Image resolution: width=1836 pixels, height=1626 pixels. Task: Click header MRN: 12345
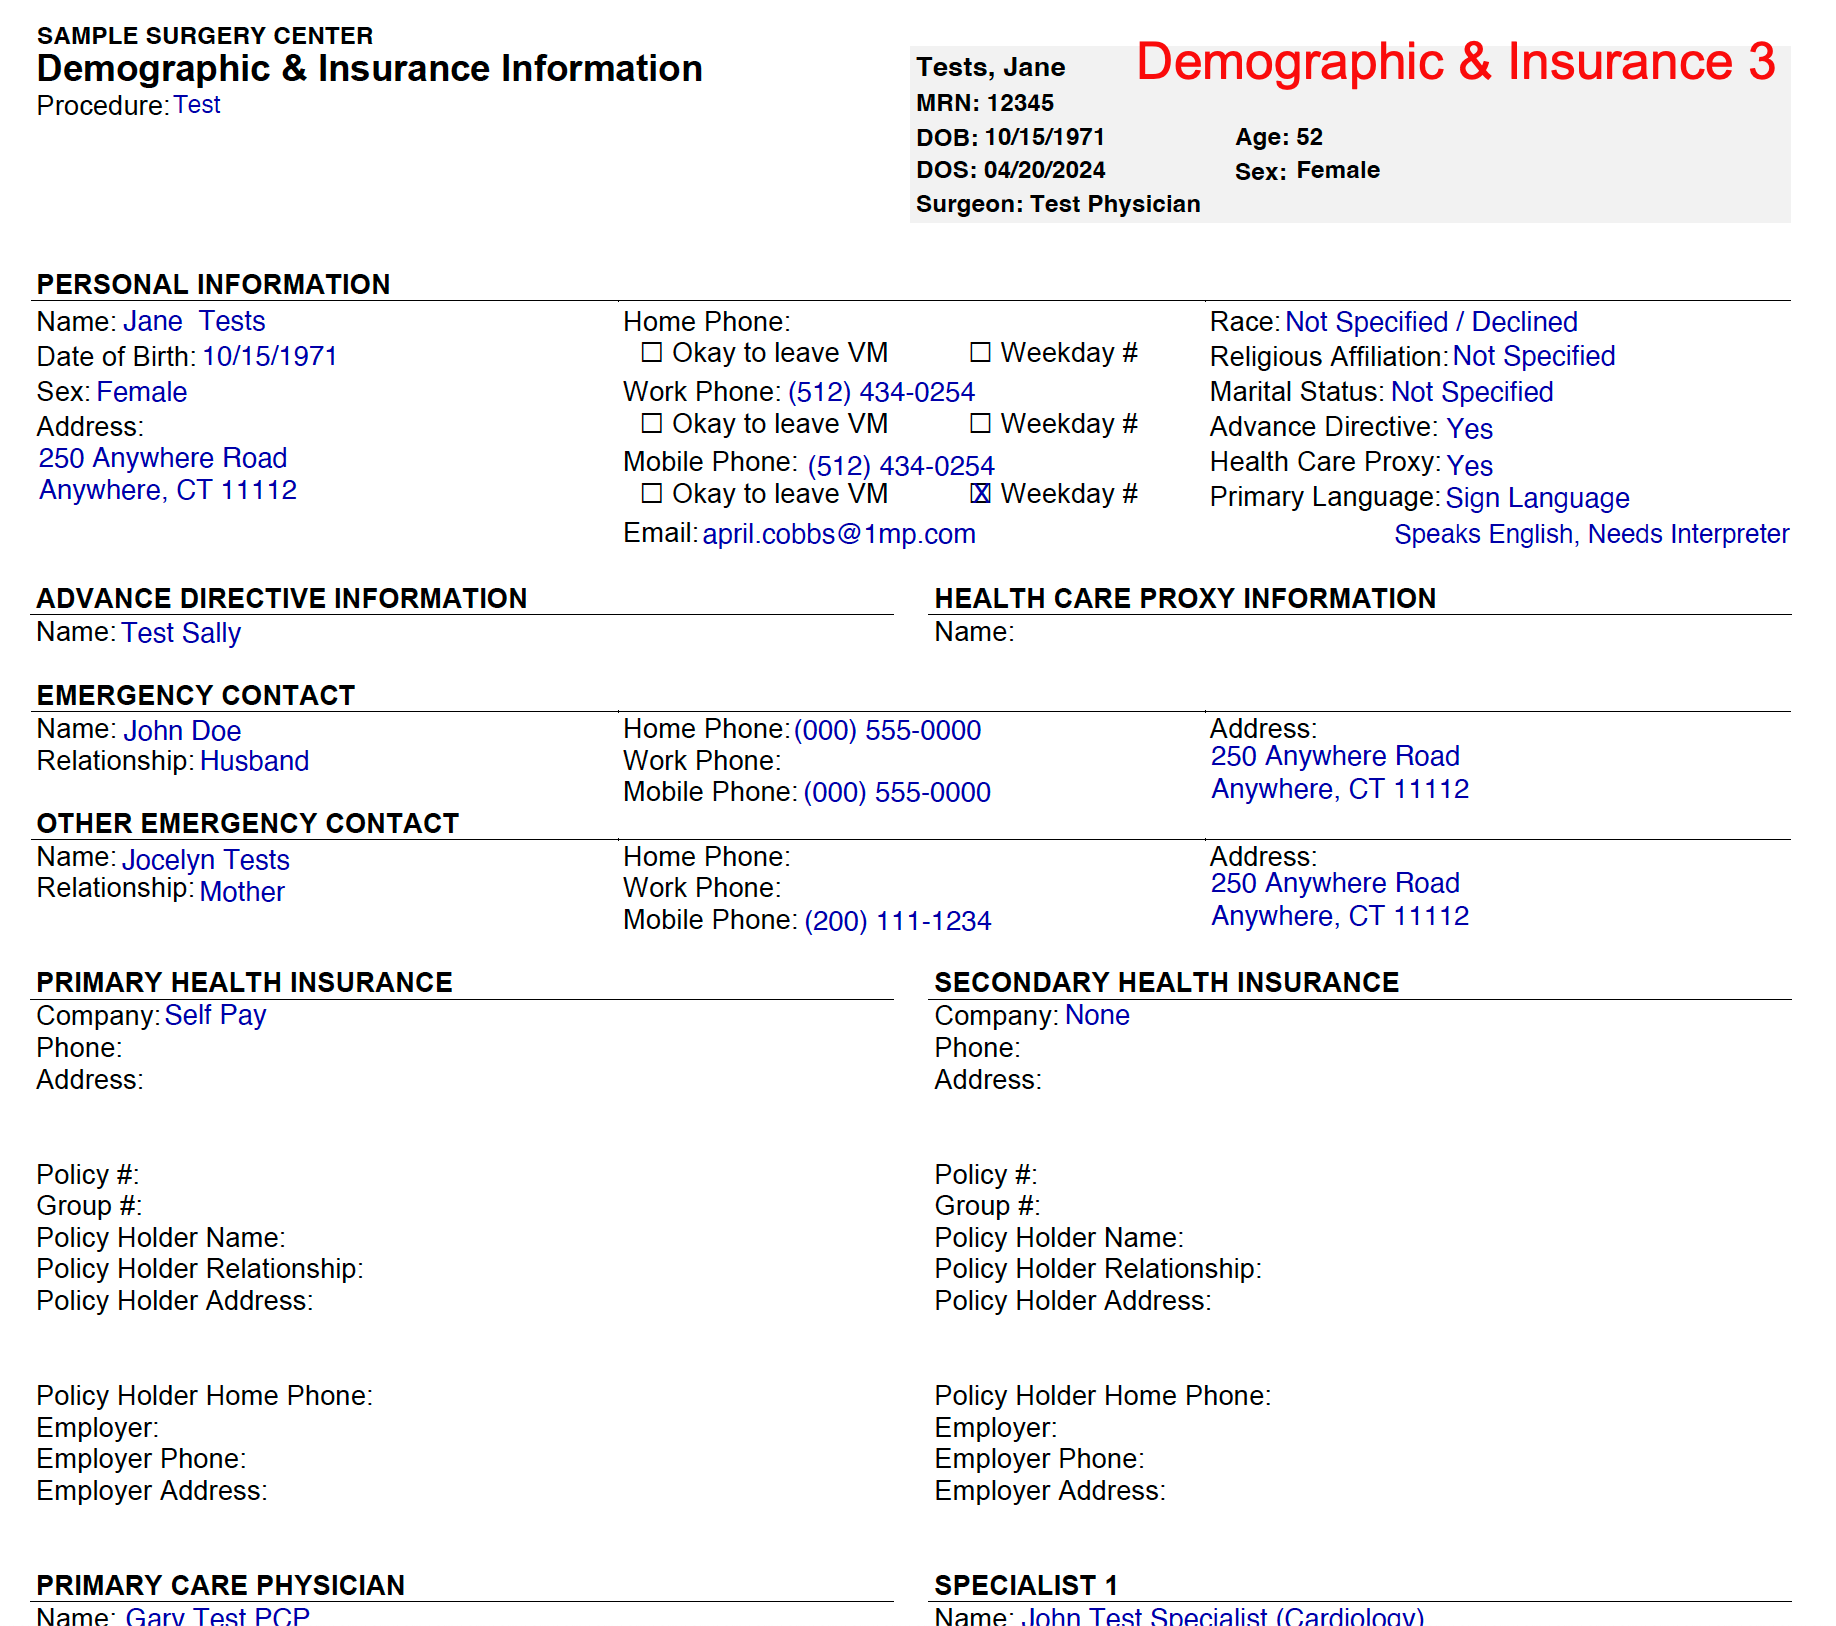(985, 103)
